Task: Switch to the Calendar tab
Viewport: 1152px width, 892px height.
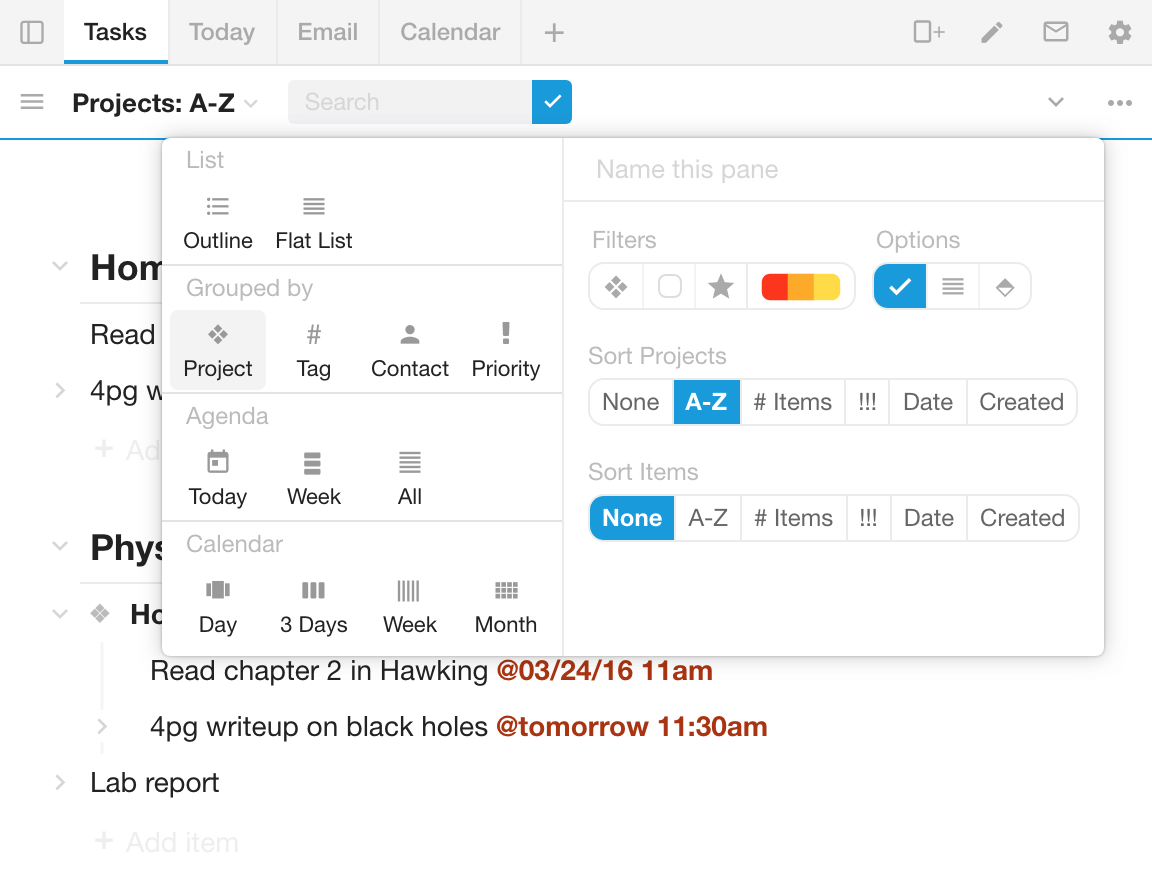Action: click(x=450, y=32)
